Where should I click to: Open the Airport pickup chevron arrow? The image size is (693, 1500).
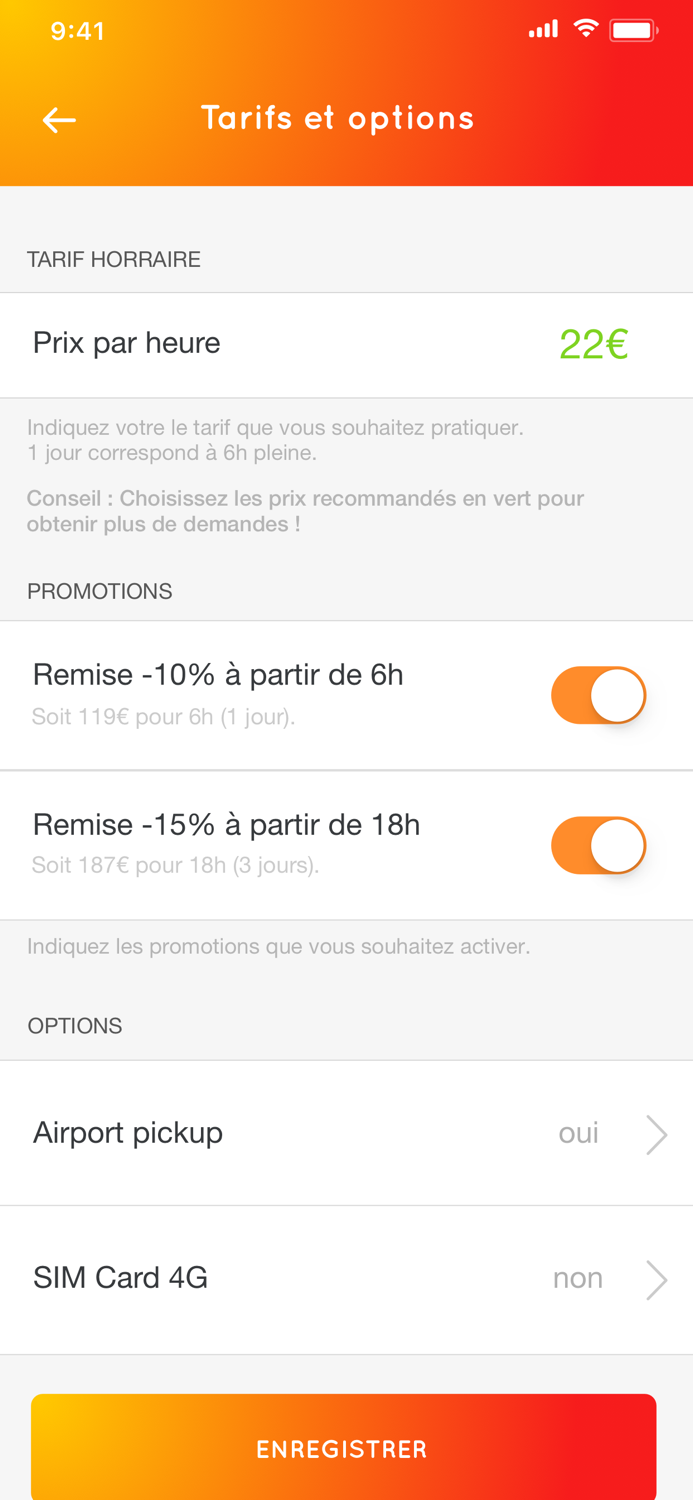657,1133
